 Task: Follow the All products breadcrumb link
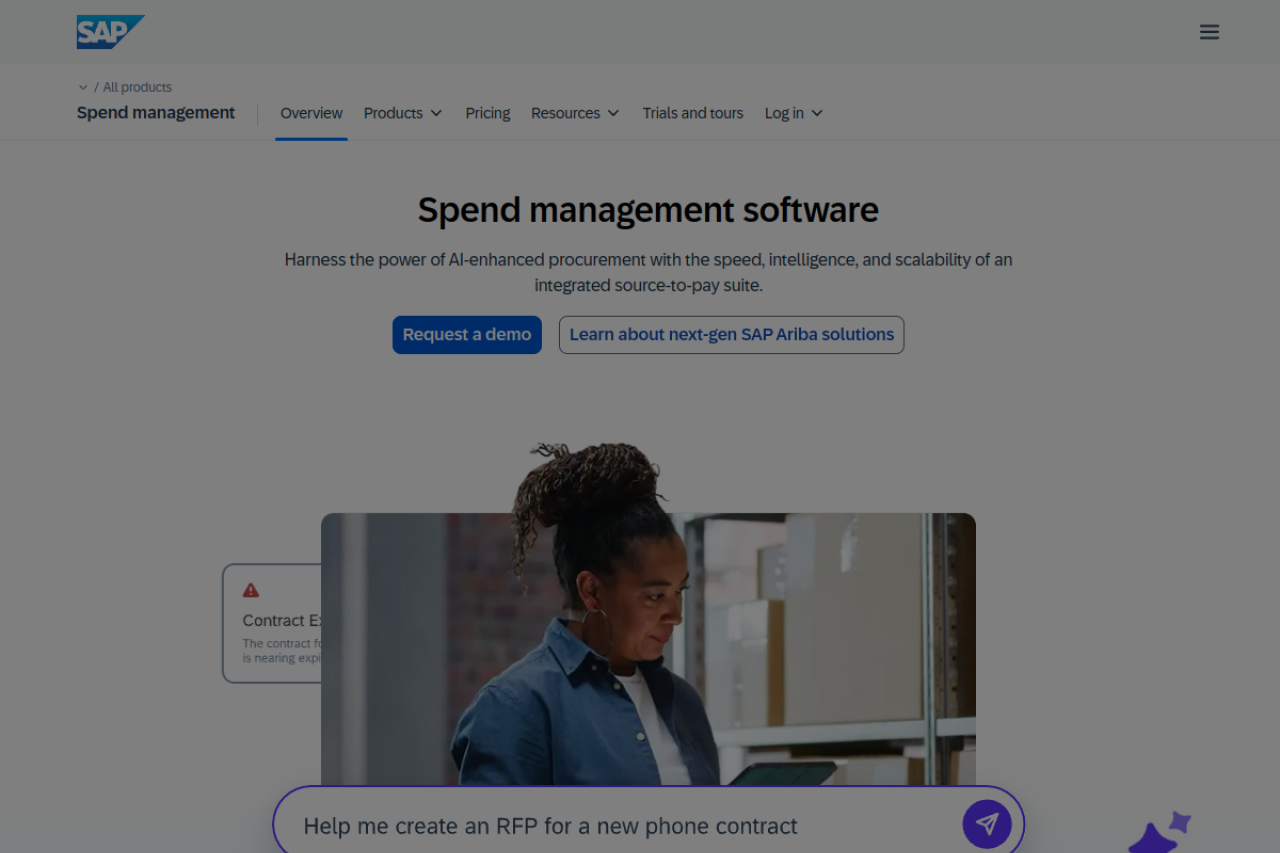[137, 88]
